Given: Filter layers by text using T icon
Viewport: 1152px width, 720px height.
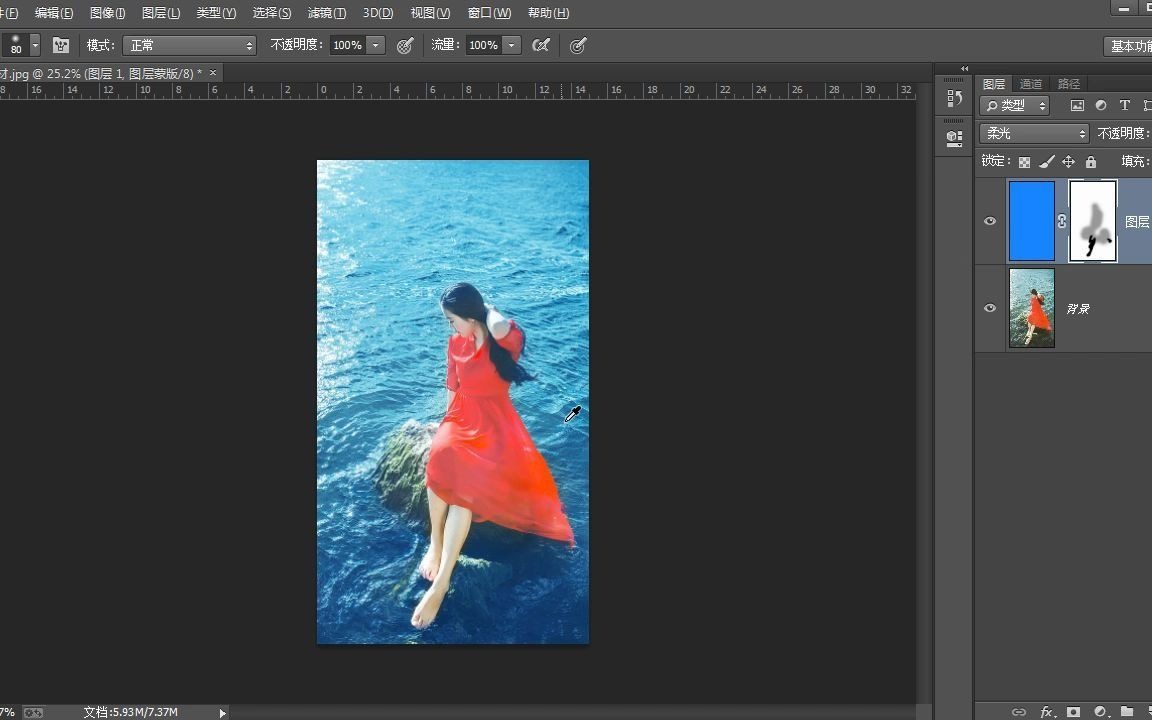Looking at the screenshot, I should click(x=1125, y=104).
